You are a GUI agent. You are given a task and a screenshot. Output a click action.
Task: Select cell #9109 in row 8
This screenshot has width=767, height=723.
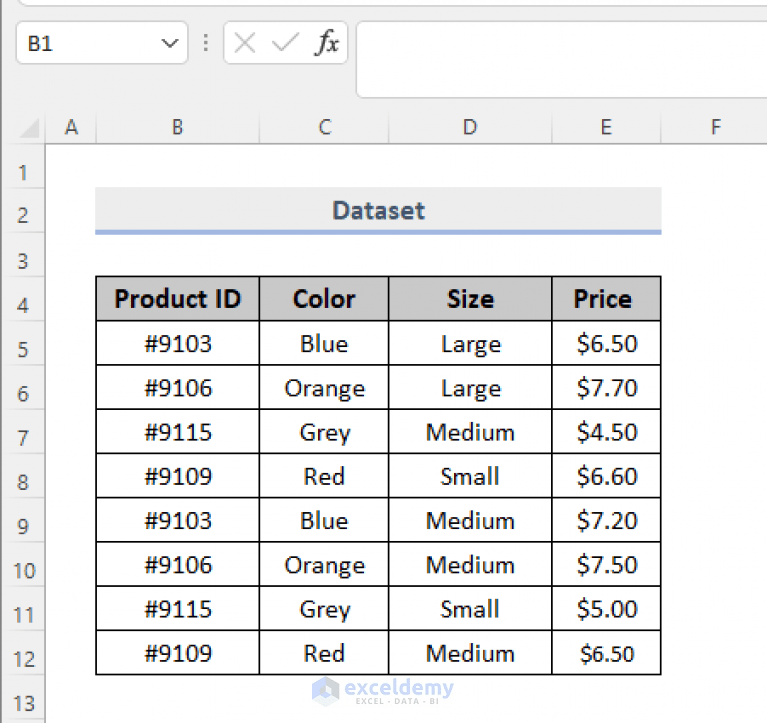[178, 476]
